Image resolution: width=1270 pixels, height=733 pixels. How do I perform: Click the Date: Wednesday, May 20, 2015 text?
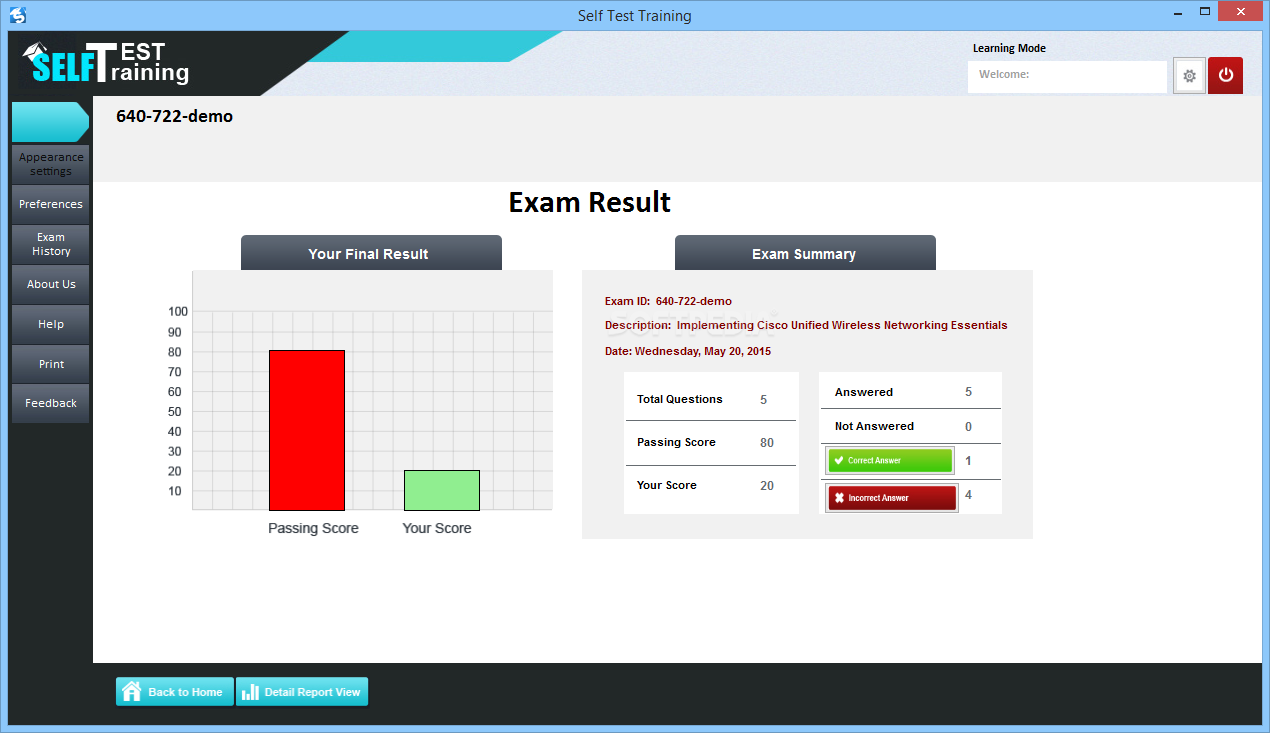(x=688, y=351)
